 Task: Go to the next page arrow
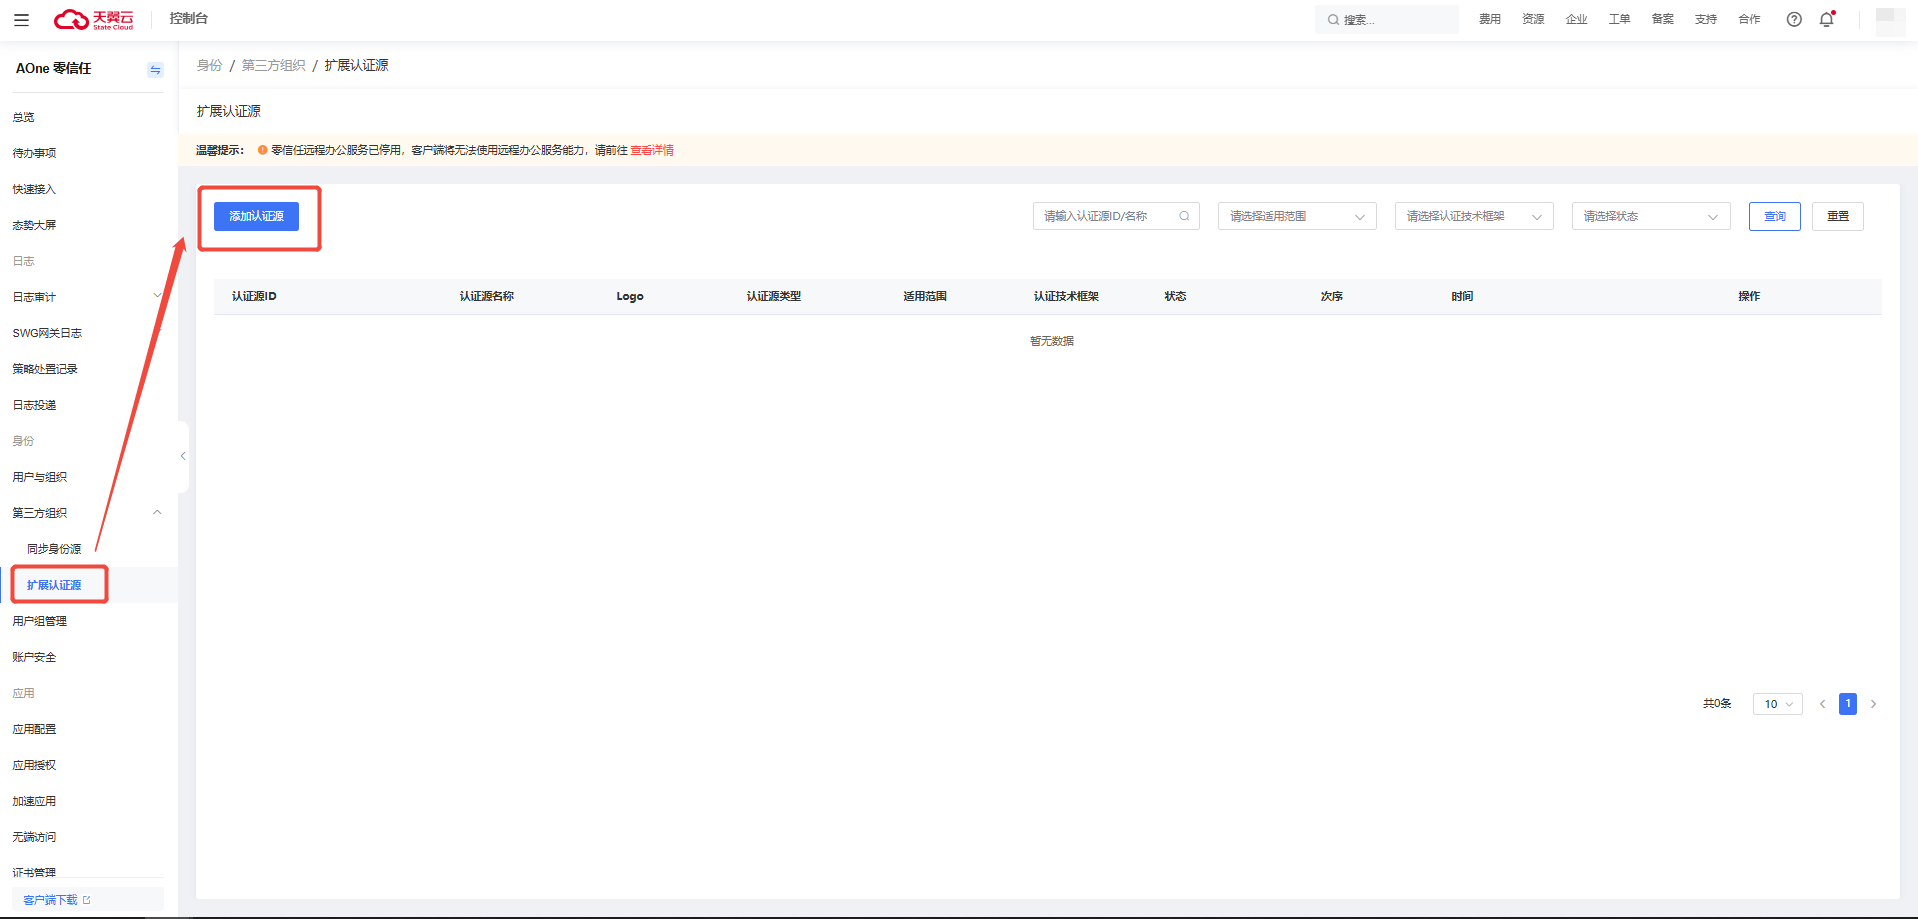pyautogui.click(x=1873, y=704)
